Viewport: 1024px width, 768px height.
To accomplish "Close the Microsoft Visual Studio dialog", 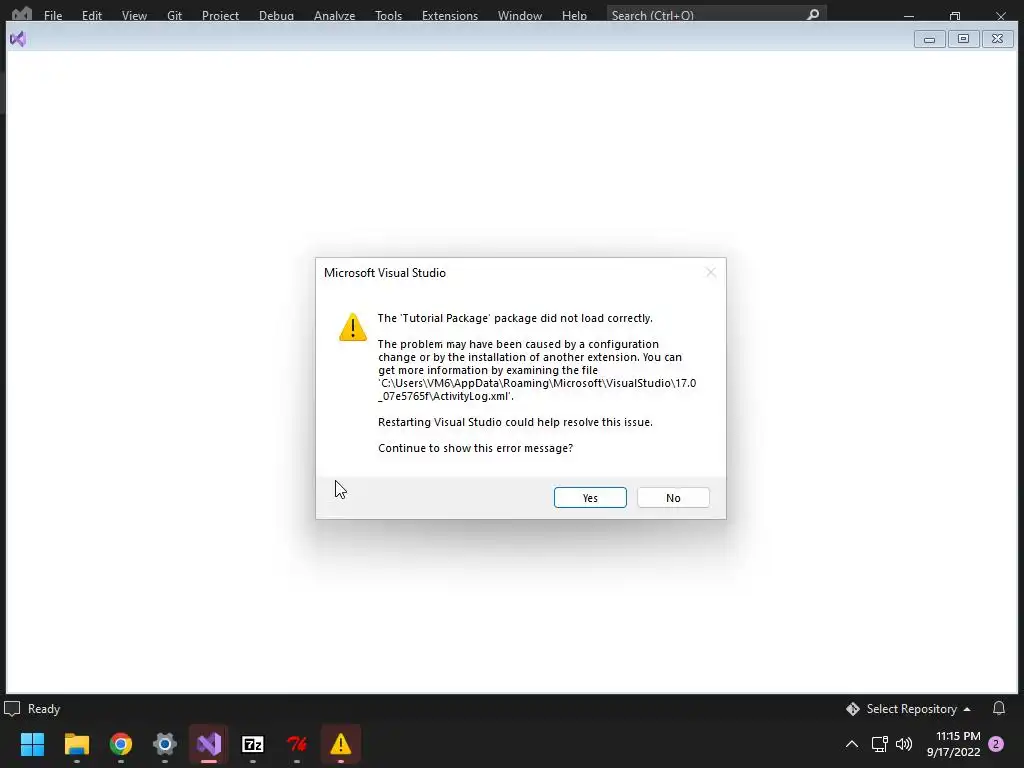I will pos(711,272).
